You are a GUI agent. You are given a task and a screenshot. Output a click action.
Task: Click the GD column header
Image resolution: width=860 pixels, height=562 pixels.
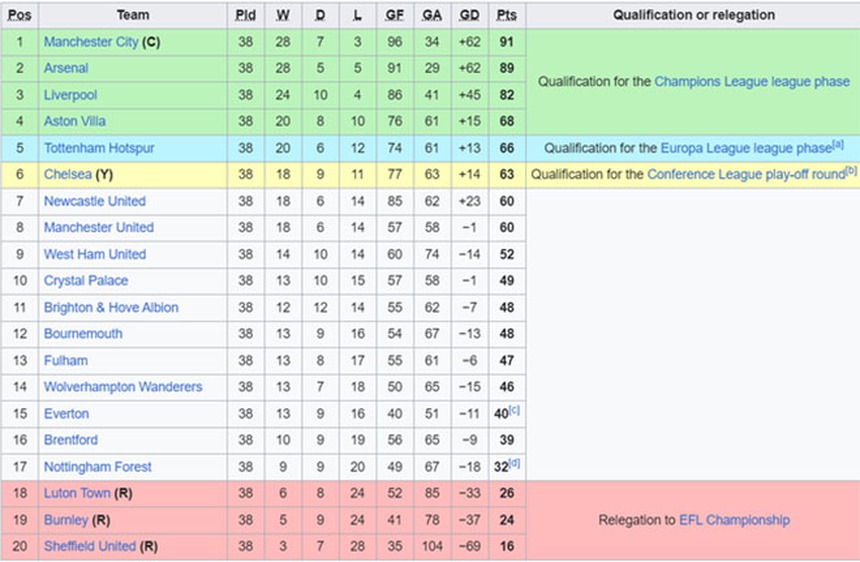pyautogui.click(x=469, y=15)
